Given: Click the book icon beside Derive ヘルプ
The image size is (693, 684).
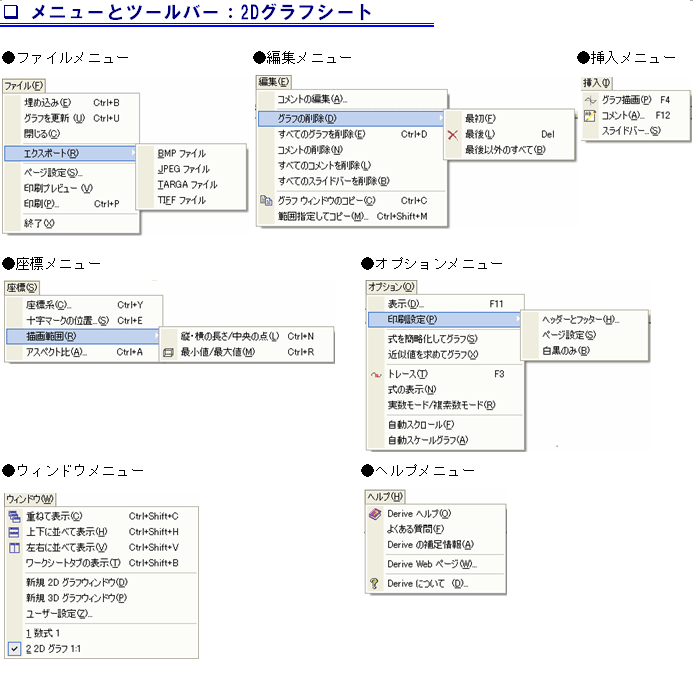Looking at the screenshot, I should [x=375, y=514].
